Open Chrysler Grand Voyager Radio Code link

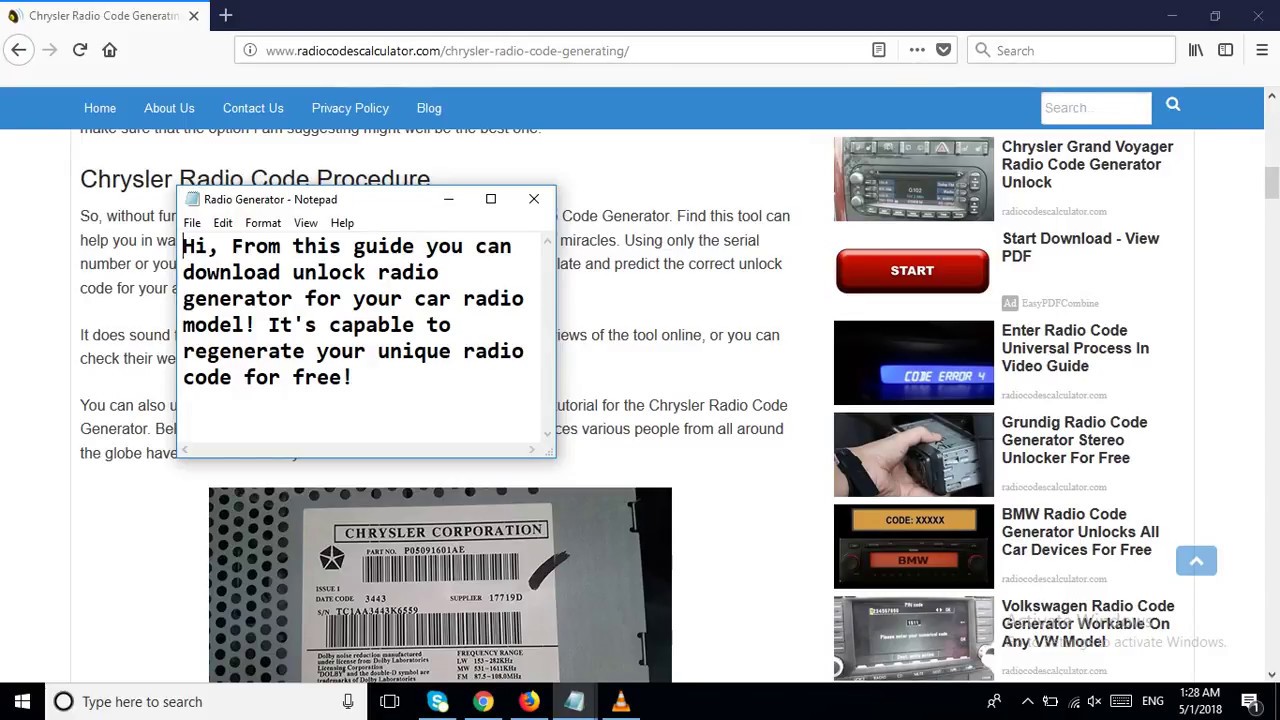(x=1087, y=164)
